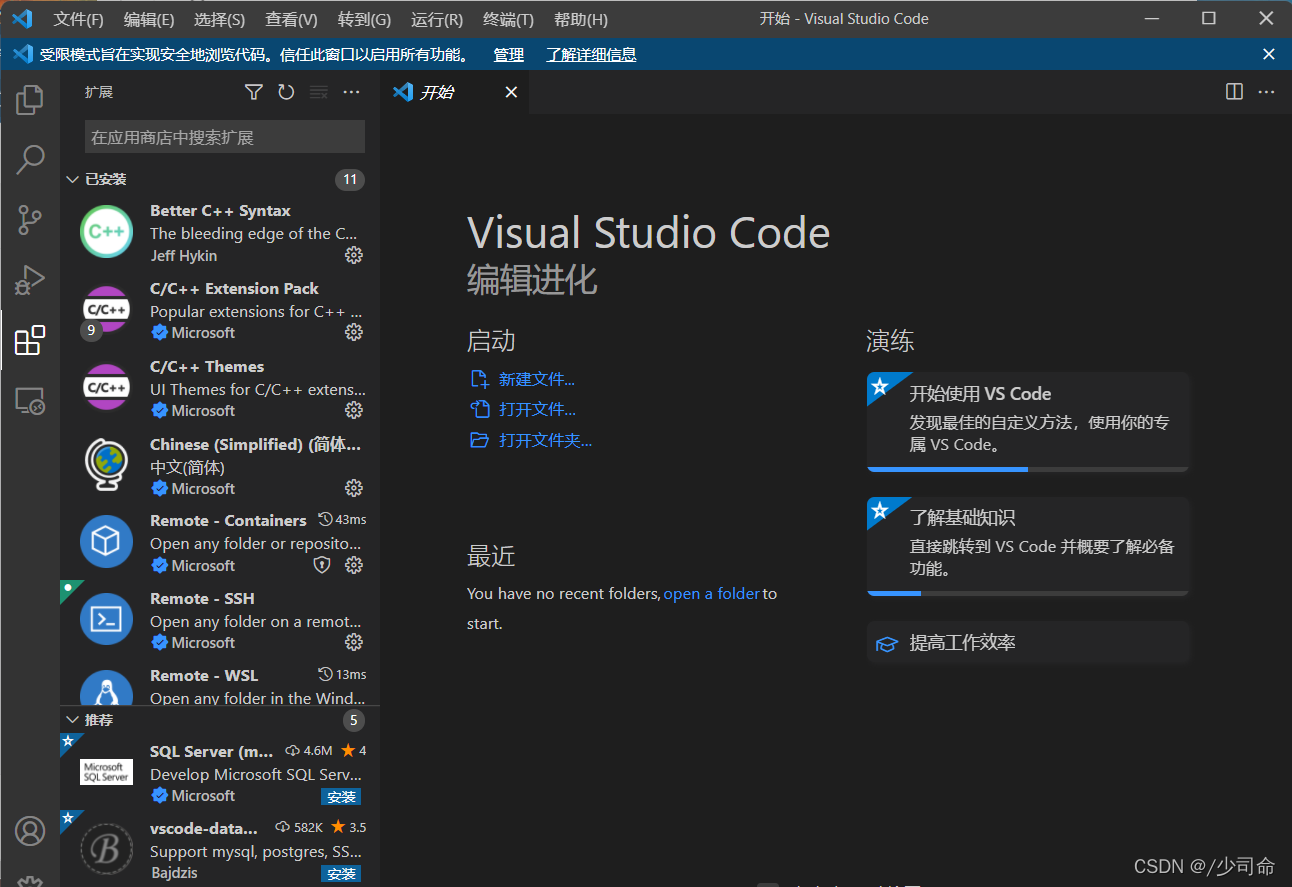Click the SQL Server extension logo
Screen dimensions: 1292x887
[x=106, y=772]
